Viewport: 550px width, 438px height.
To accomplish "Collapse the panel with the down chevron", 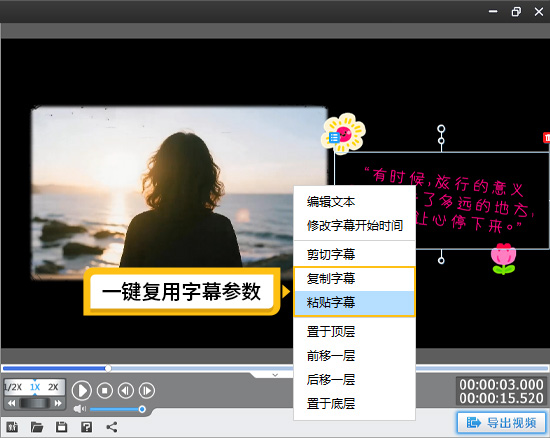I will click(x=275, y=375).
